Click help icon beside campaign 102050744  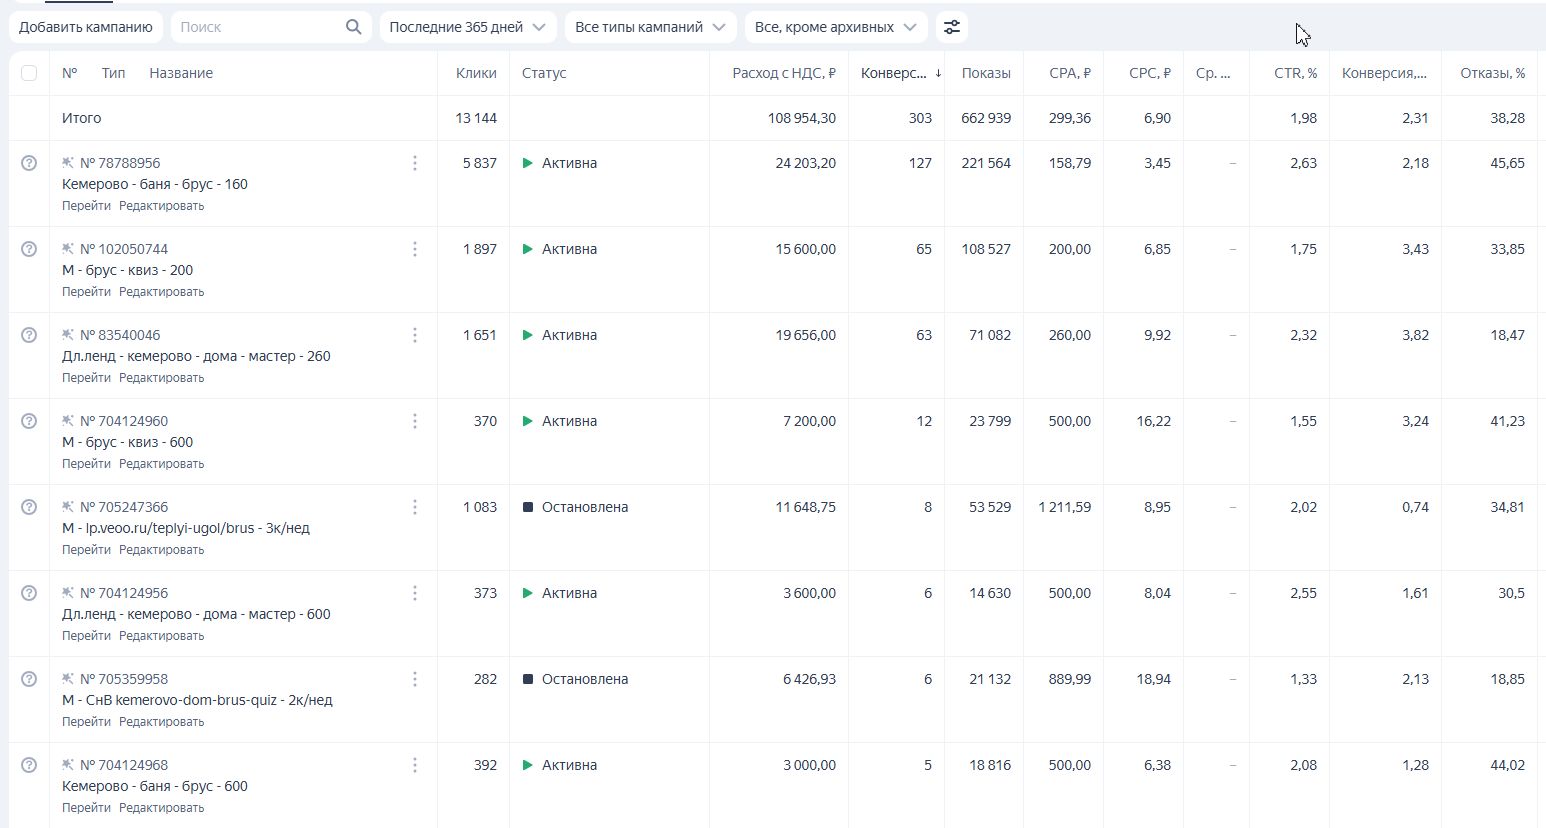click(29, 249)
